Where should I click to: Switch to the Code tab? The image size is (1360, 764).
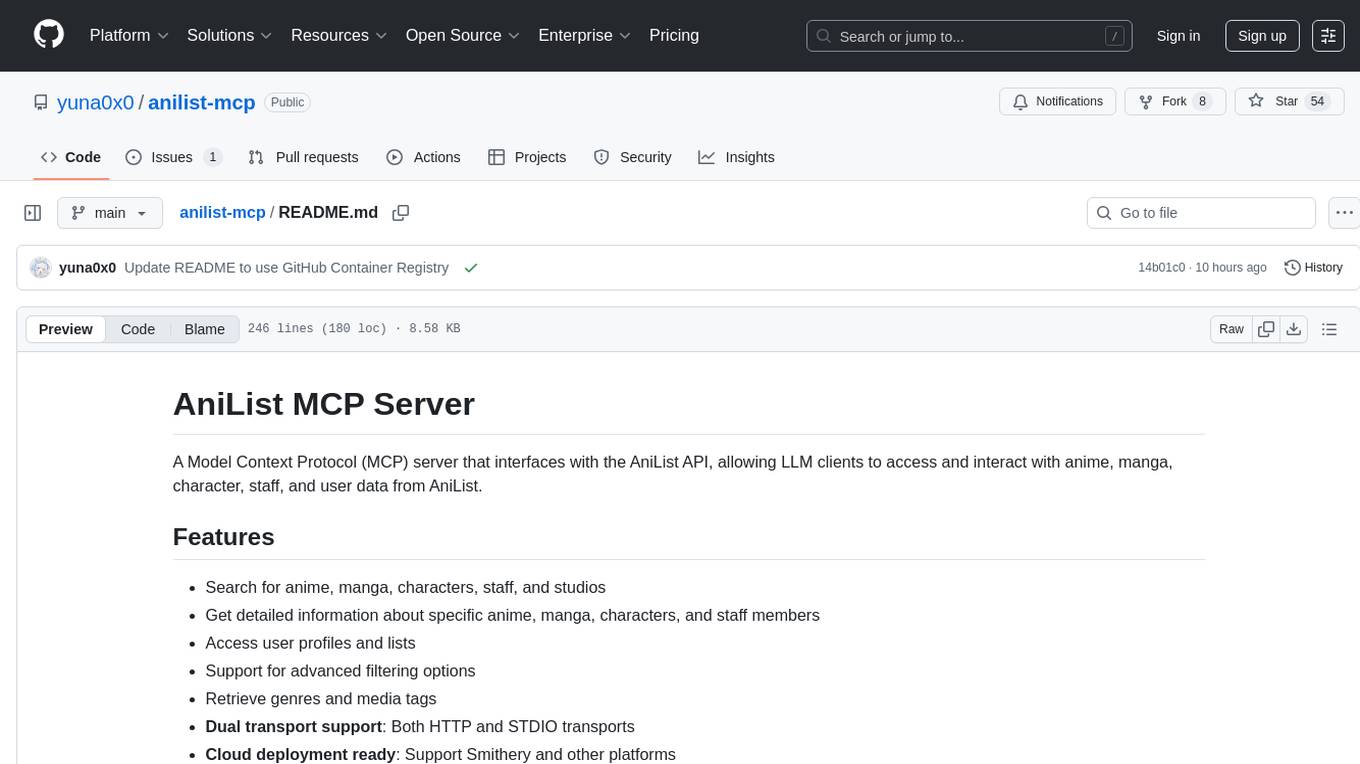click(71, 157)
